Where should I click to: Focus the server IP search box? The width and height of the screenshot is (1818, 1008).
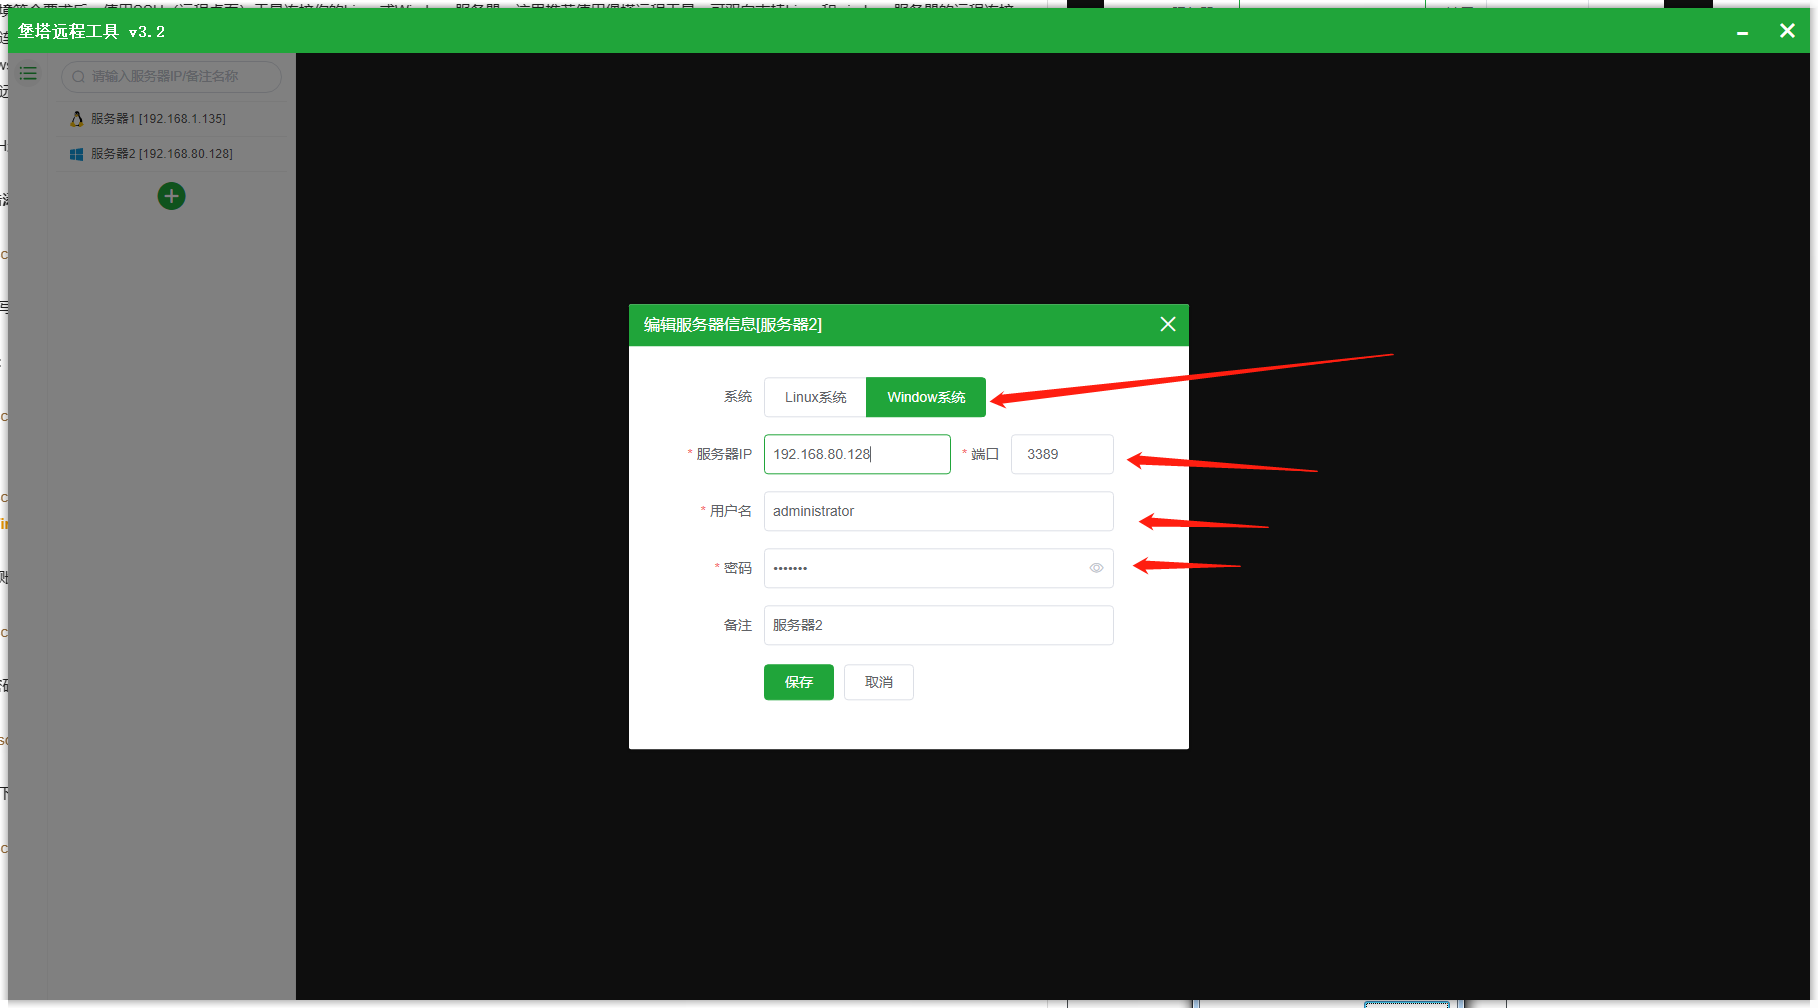click(171, 77)
